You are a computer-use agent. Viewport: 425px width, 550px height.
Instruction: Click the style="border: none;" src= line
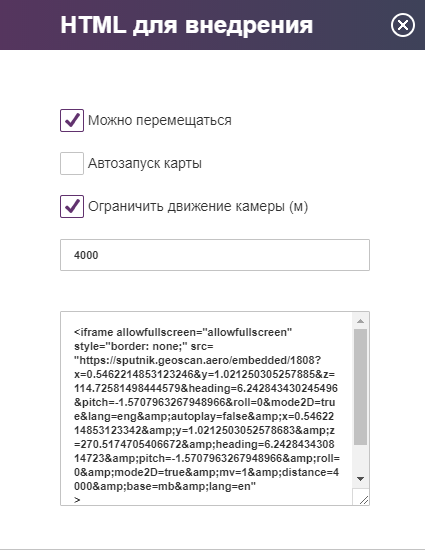(144, 346)
